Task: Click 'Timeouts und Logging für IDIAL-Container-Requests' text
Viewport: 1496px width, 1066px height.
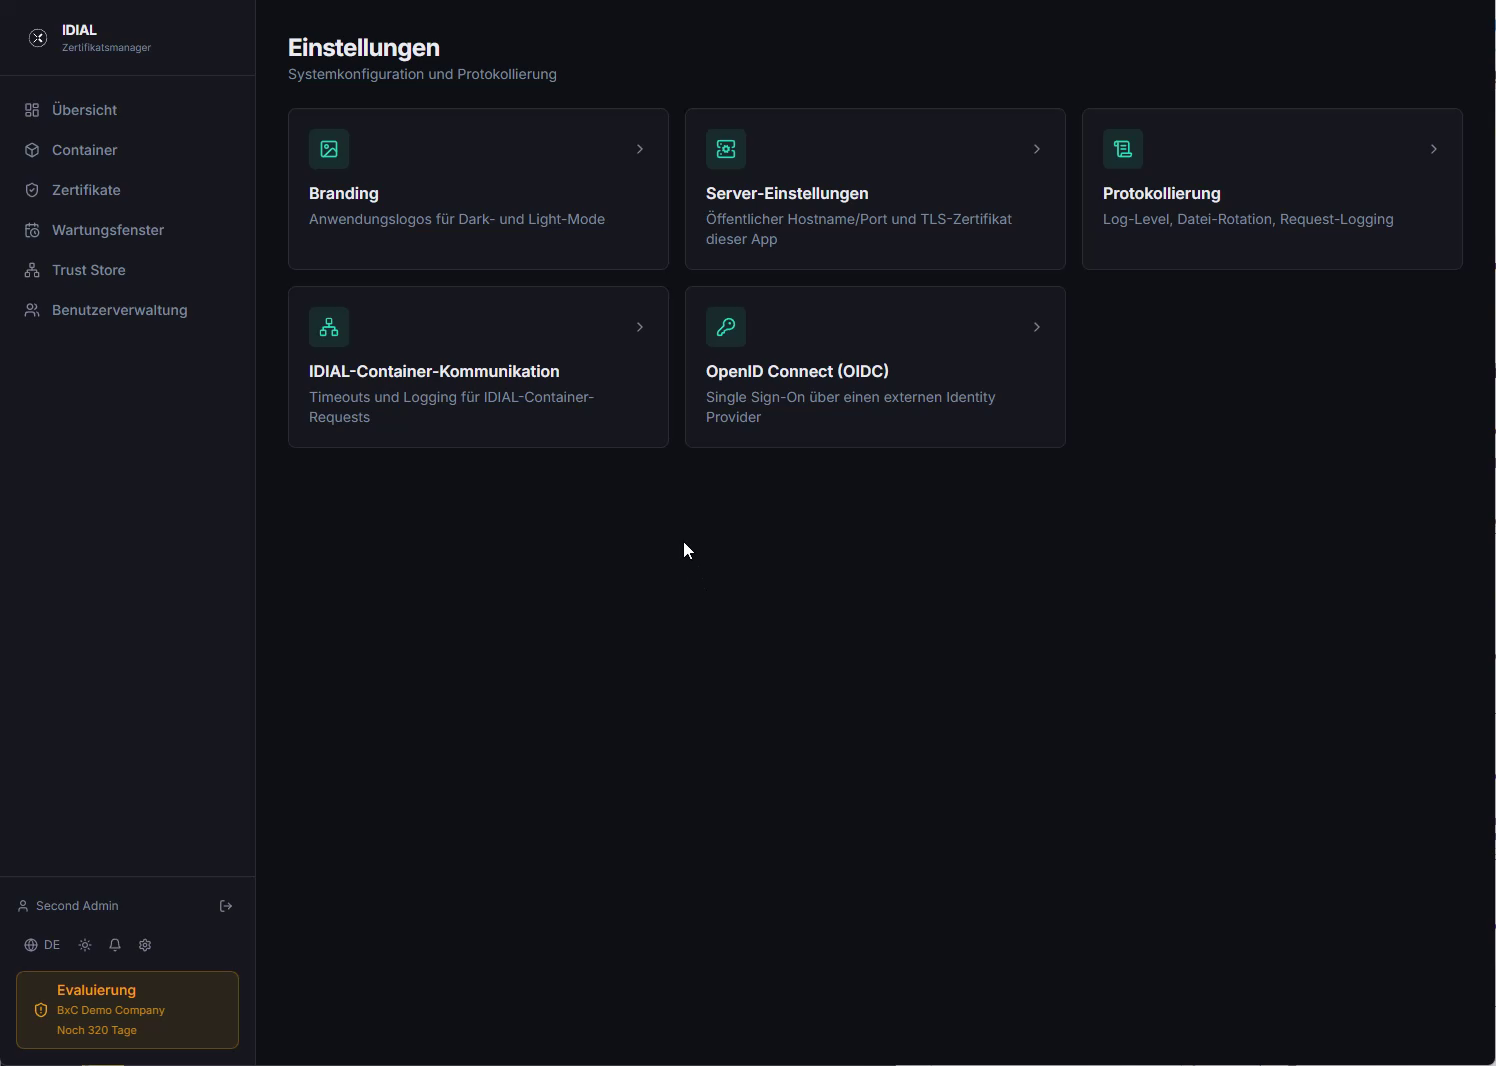Action: 452,407
